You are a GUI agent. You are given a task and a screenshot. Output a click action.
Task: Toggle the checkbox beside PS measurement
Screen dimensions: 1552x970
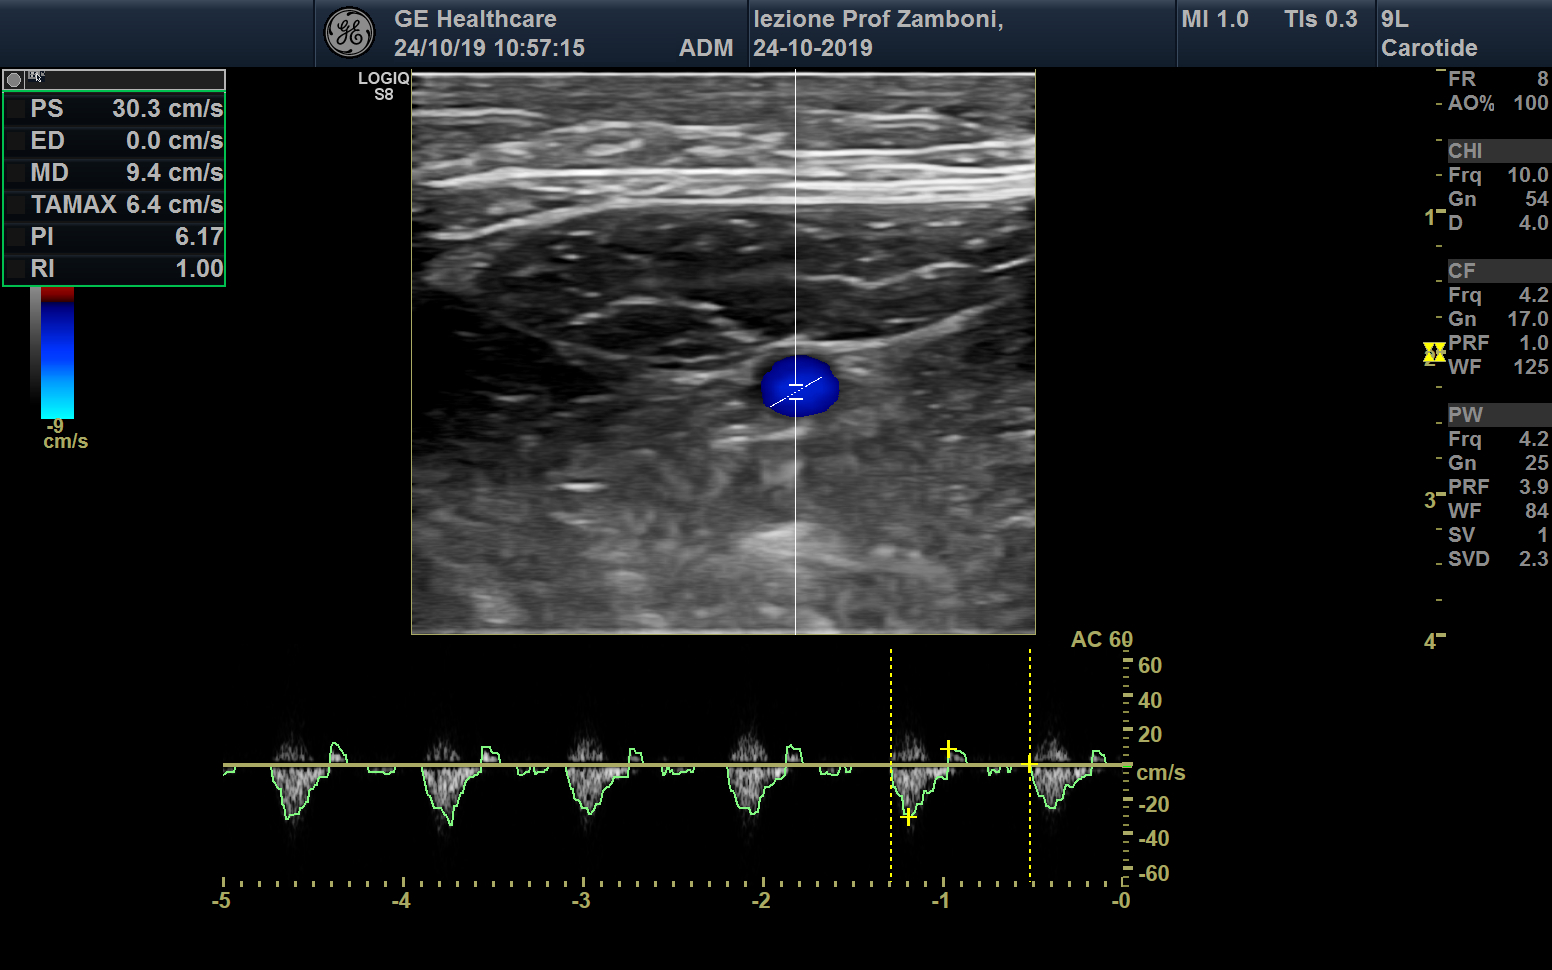(15, 109)
